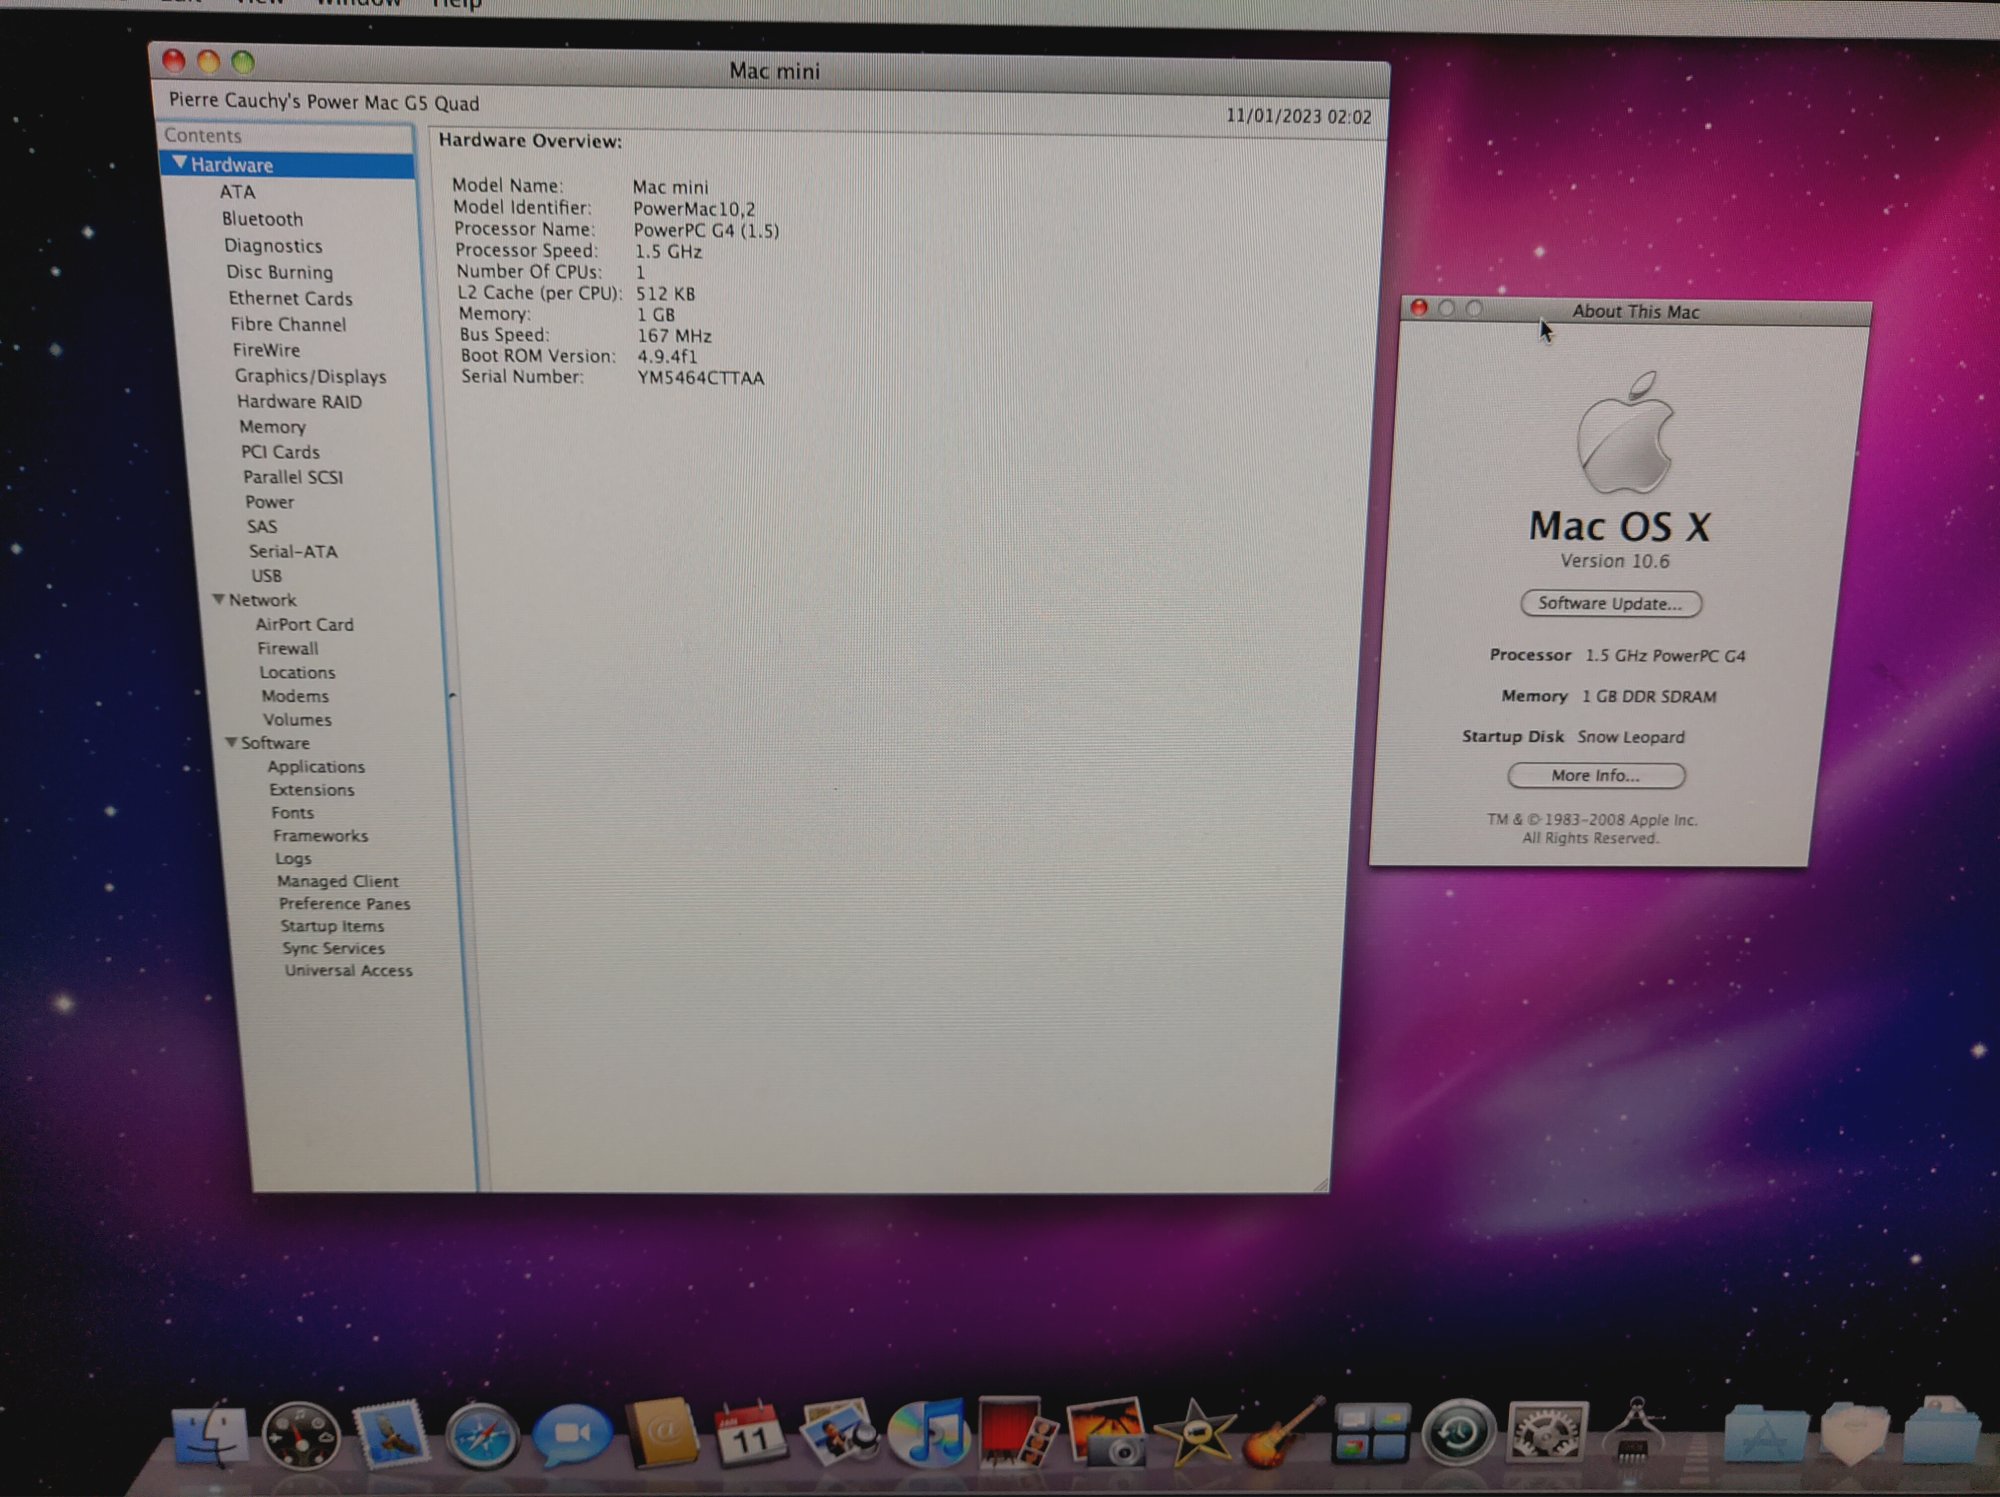The image size is (2000, 1497).
Task: Open iChat from the dock
Action: [x=571, y=1434]
